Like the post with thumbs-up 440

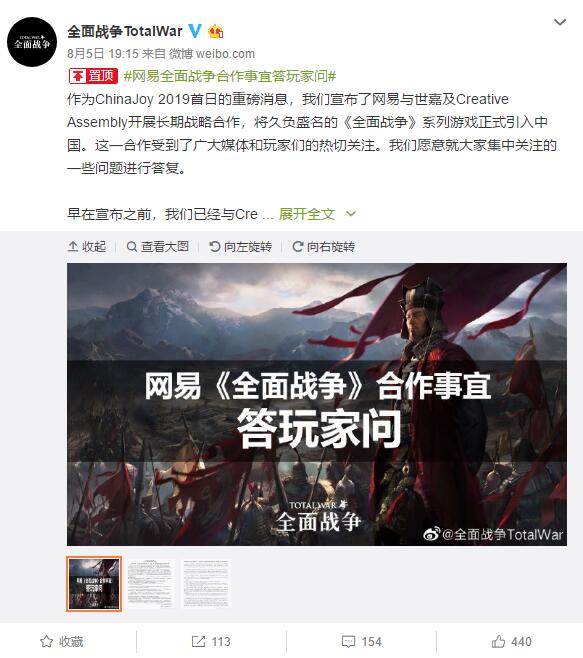511,641
